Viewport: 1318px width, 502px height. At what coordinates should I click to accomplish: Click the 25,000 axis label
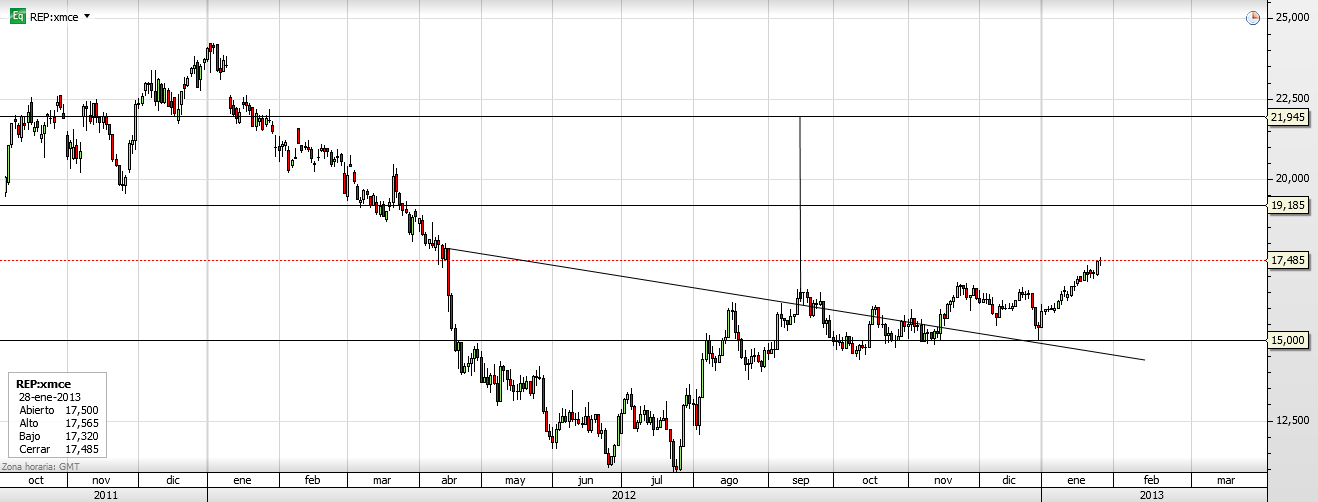(x=1293, y=17)
